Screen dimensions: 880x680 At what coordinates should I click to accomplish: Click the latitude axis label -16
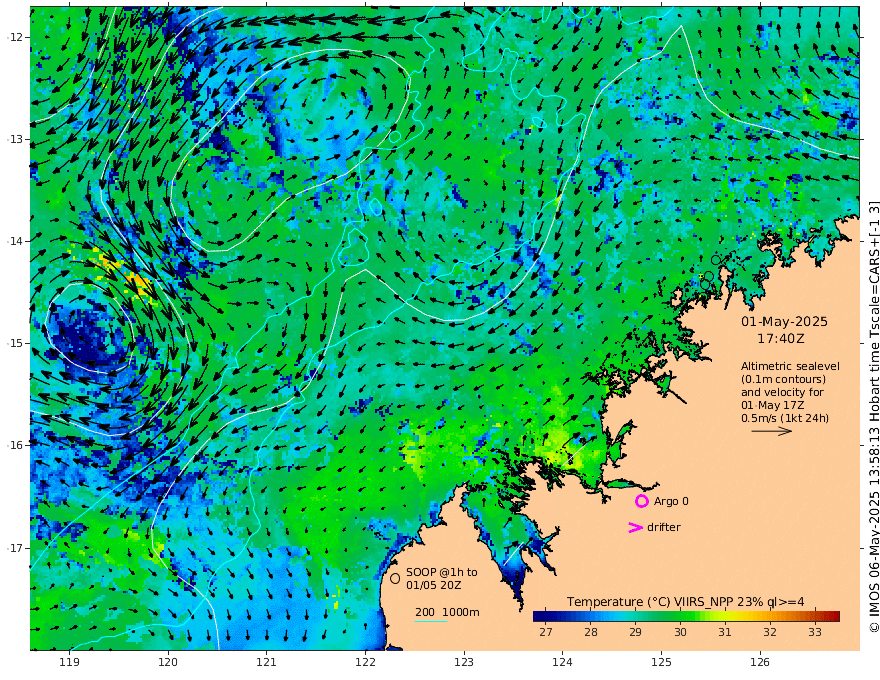coord(15,445)
